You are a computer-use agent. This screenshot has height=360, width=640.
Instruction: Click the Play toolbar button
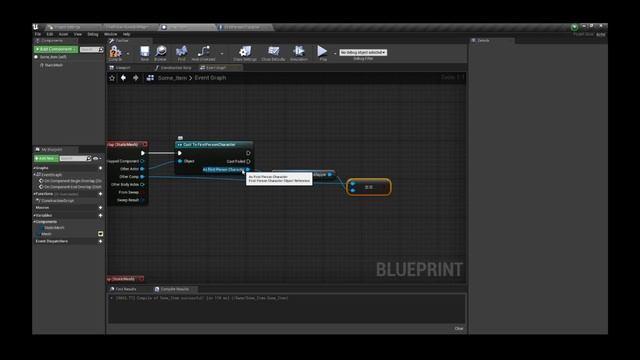click(x=322, y=52)
